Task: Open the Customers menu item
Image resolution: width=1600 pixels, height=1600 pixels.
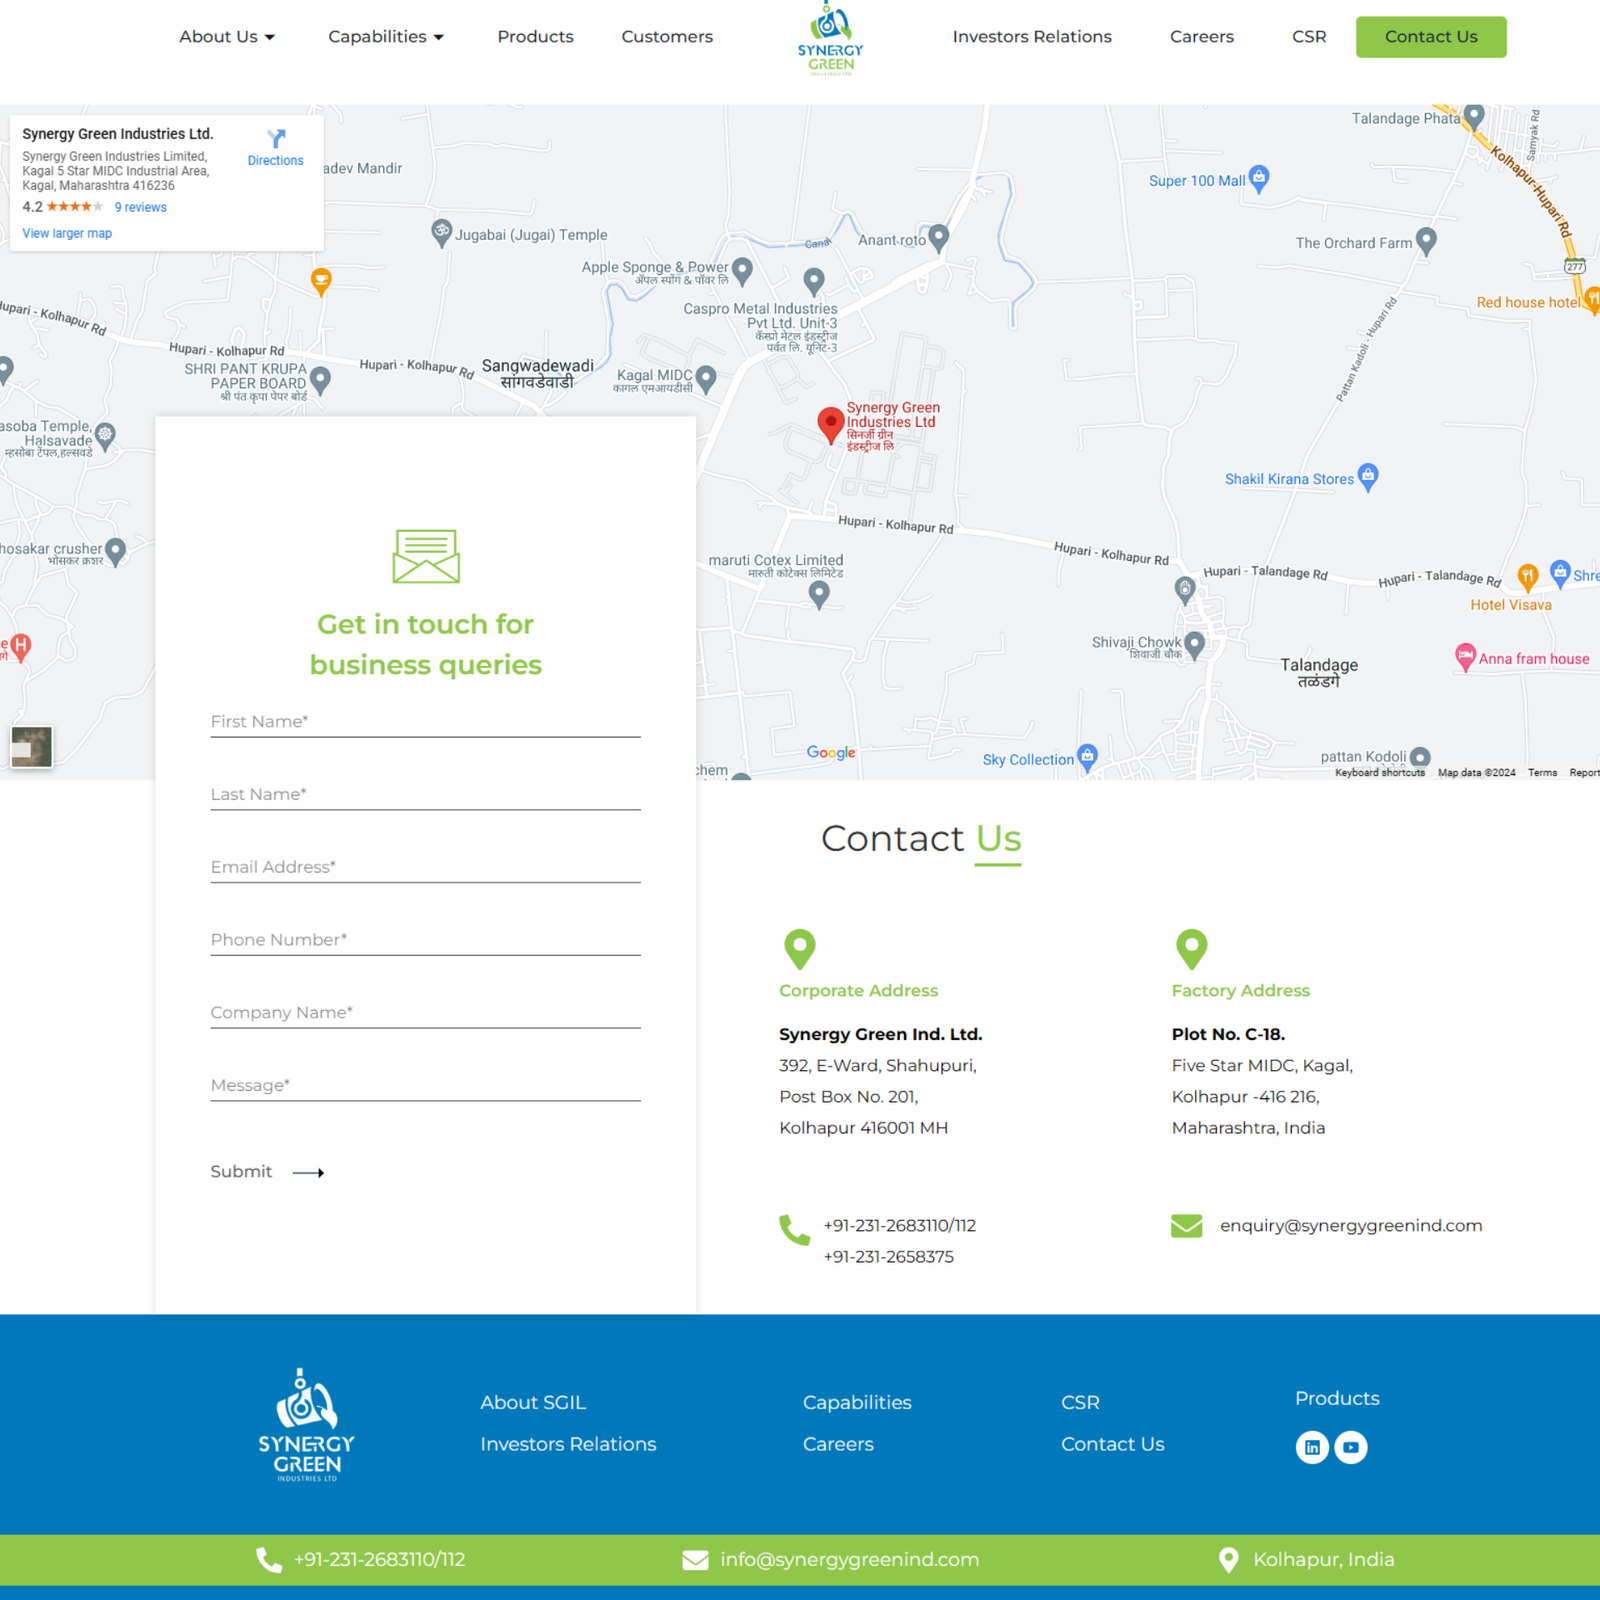Action: tap(667, 37)
